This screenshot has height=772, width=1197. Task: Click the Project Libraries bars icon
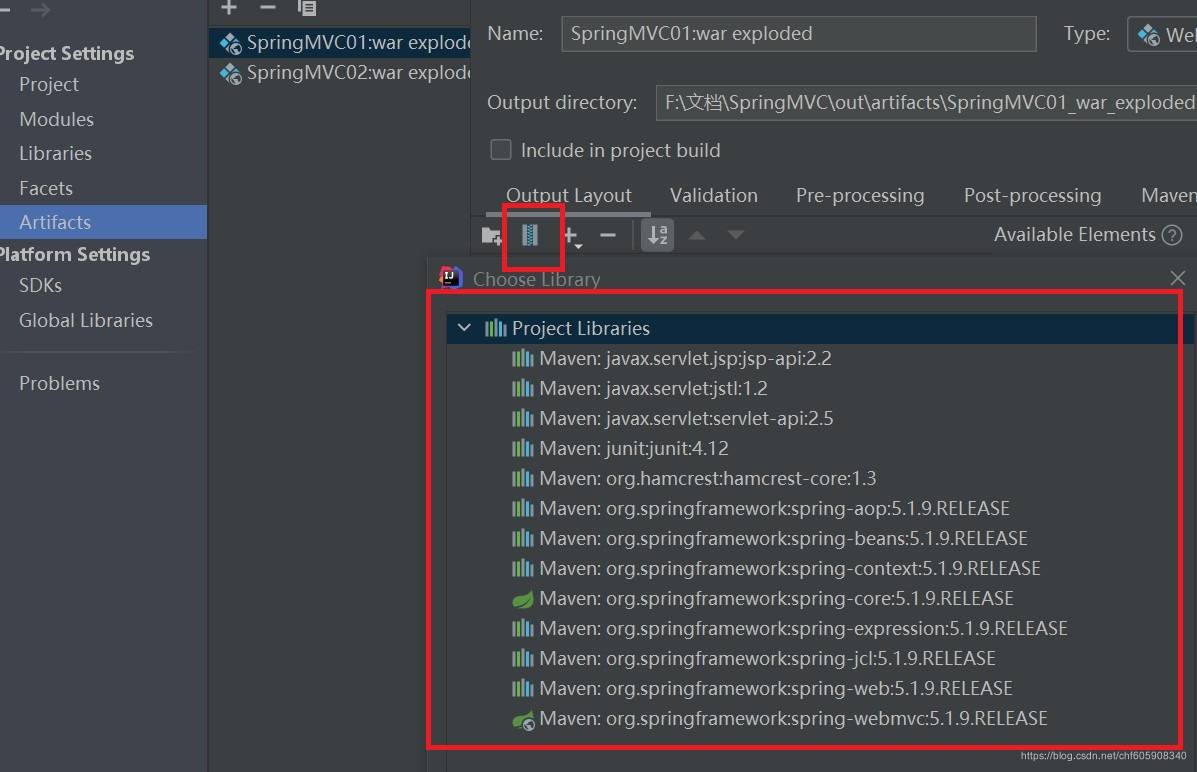click(495, 328)
